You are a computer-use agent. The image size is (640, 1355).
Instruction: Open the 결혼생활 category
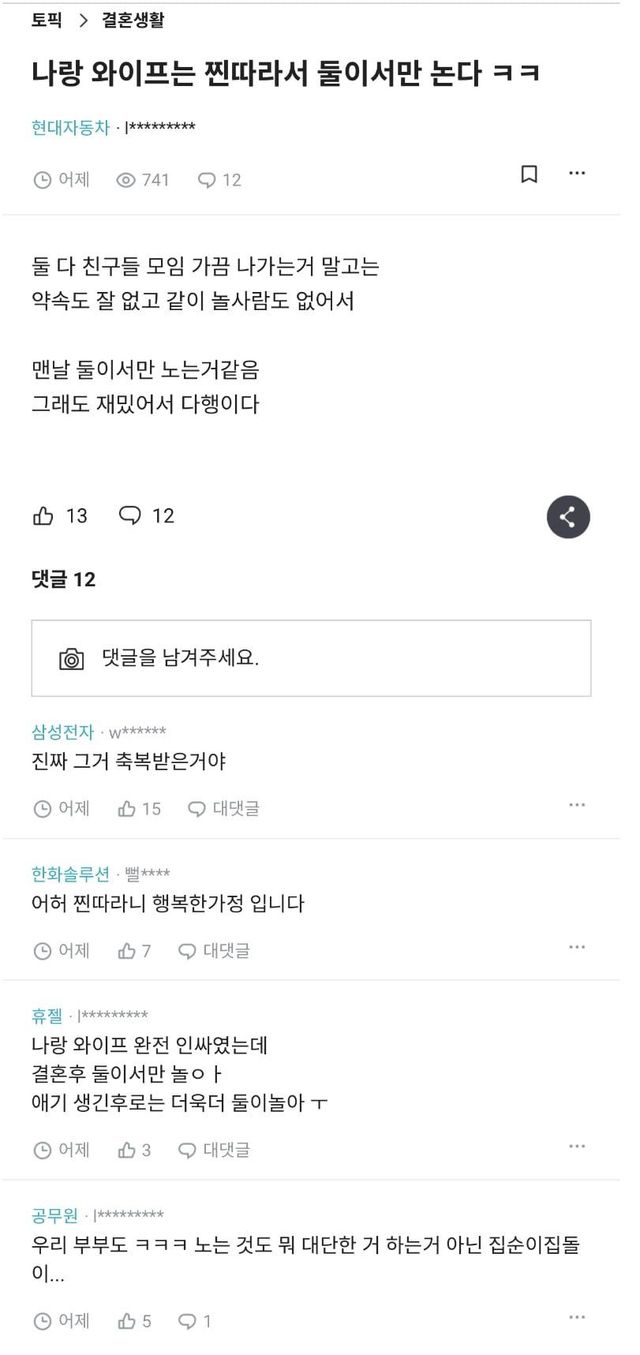tap(134, 19)
